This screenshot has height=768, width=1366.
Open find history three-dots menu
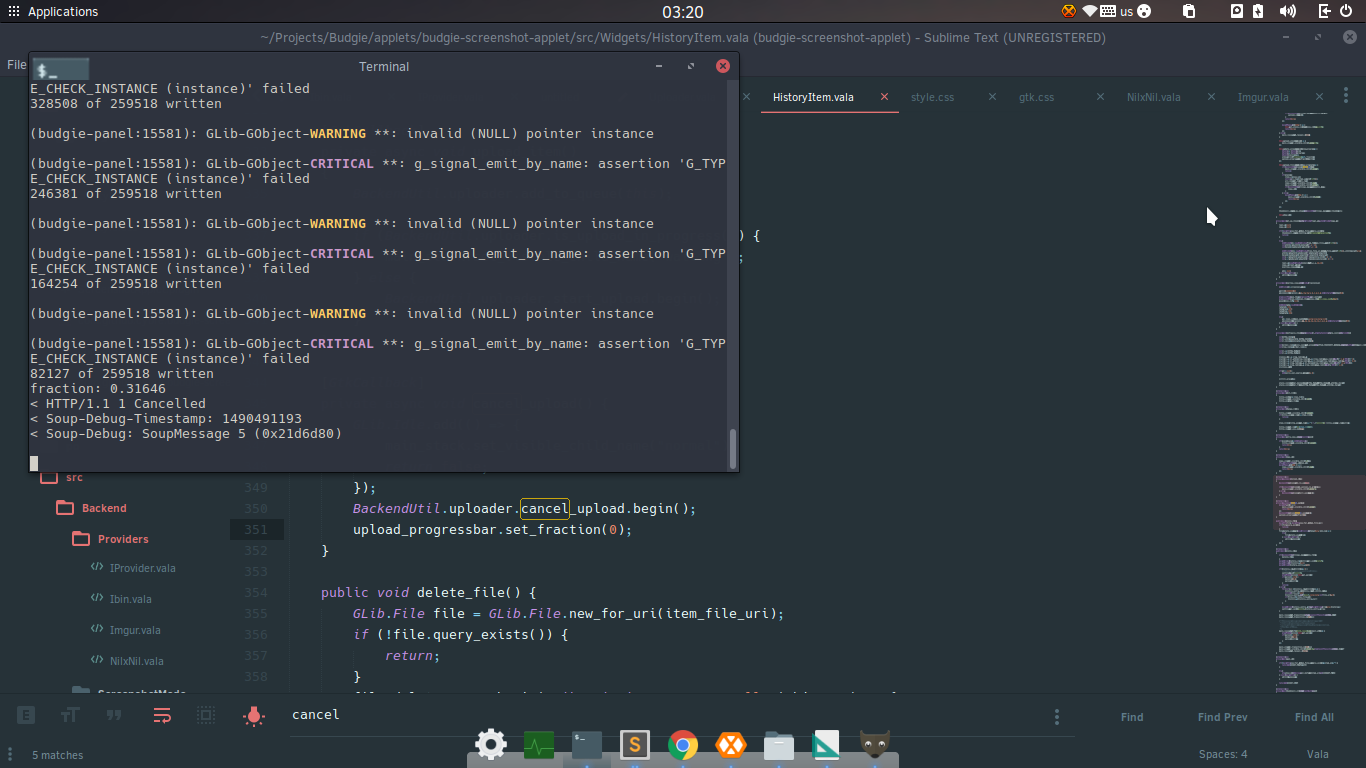[x=1057, y=717]
